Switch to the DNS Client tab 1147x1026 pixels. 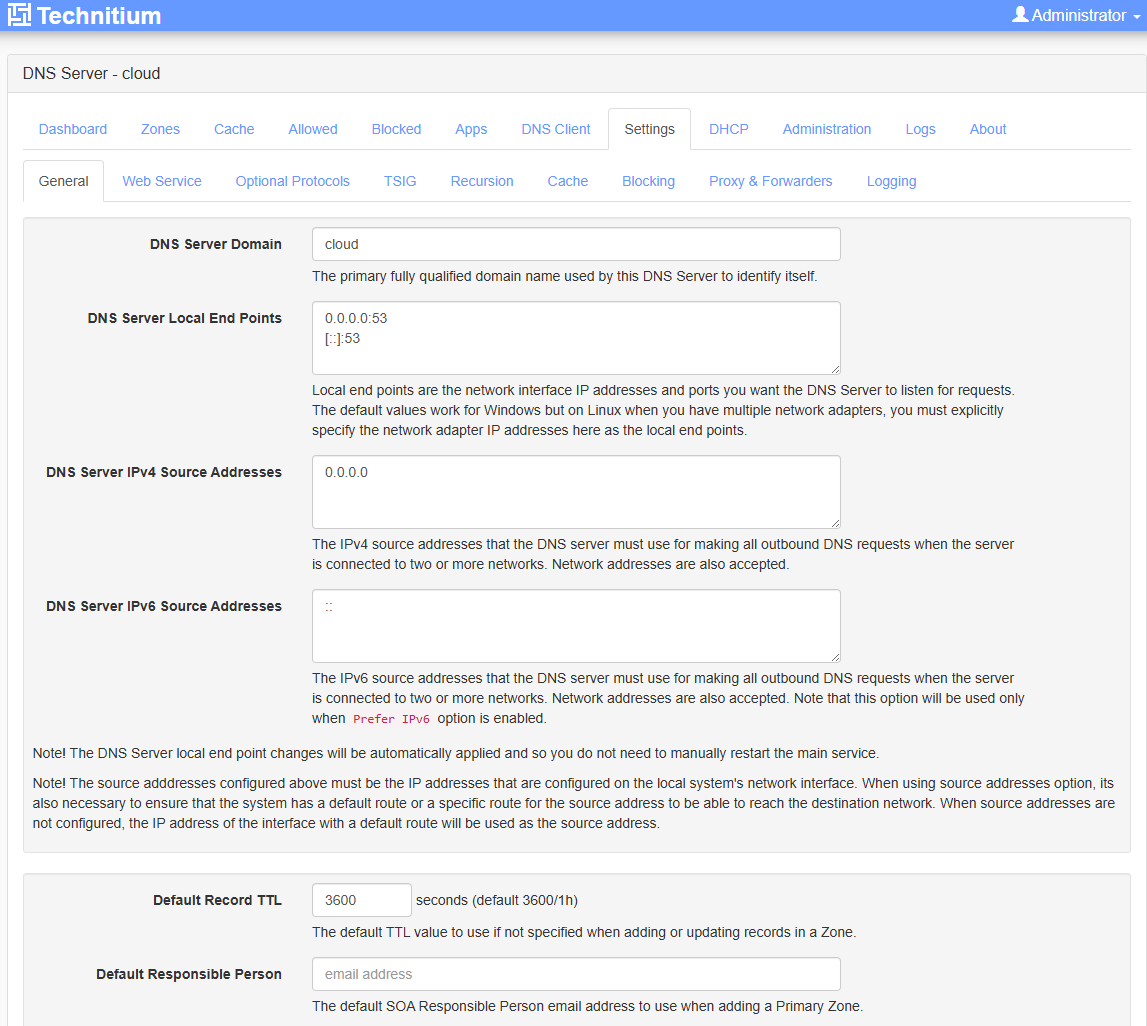(556, 129)
